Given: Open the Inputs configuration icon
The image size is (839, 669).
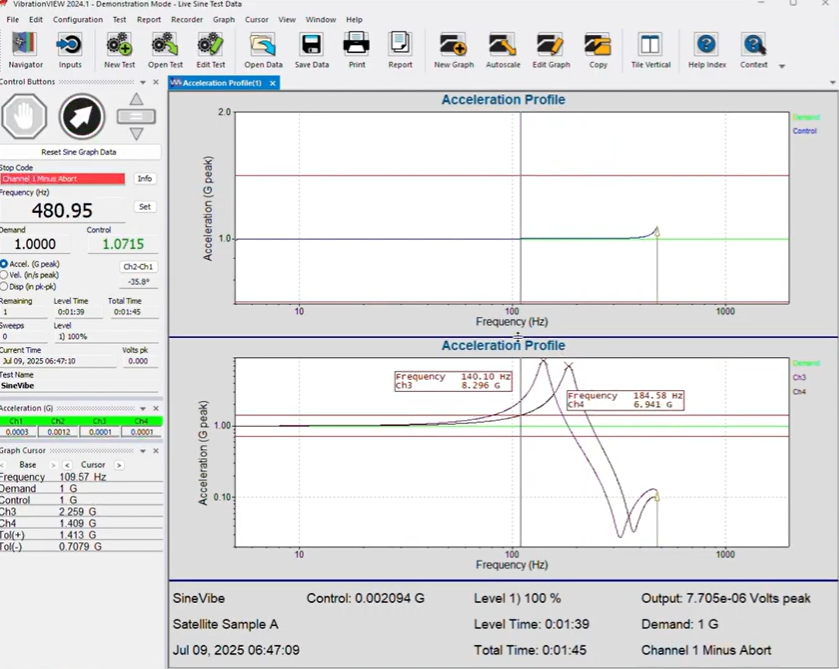Looking at the screenshot, I should click(x=70, y=50).
